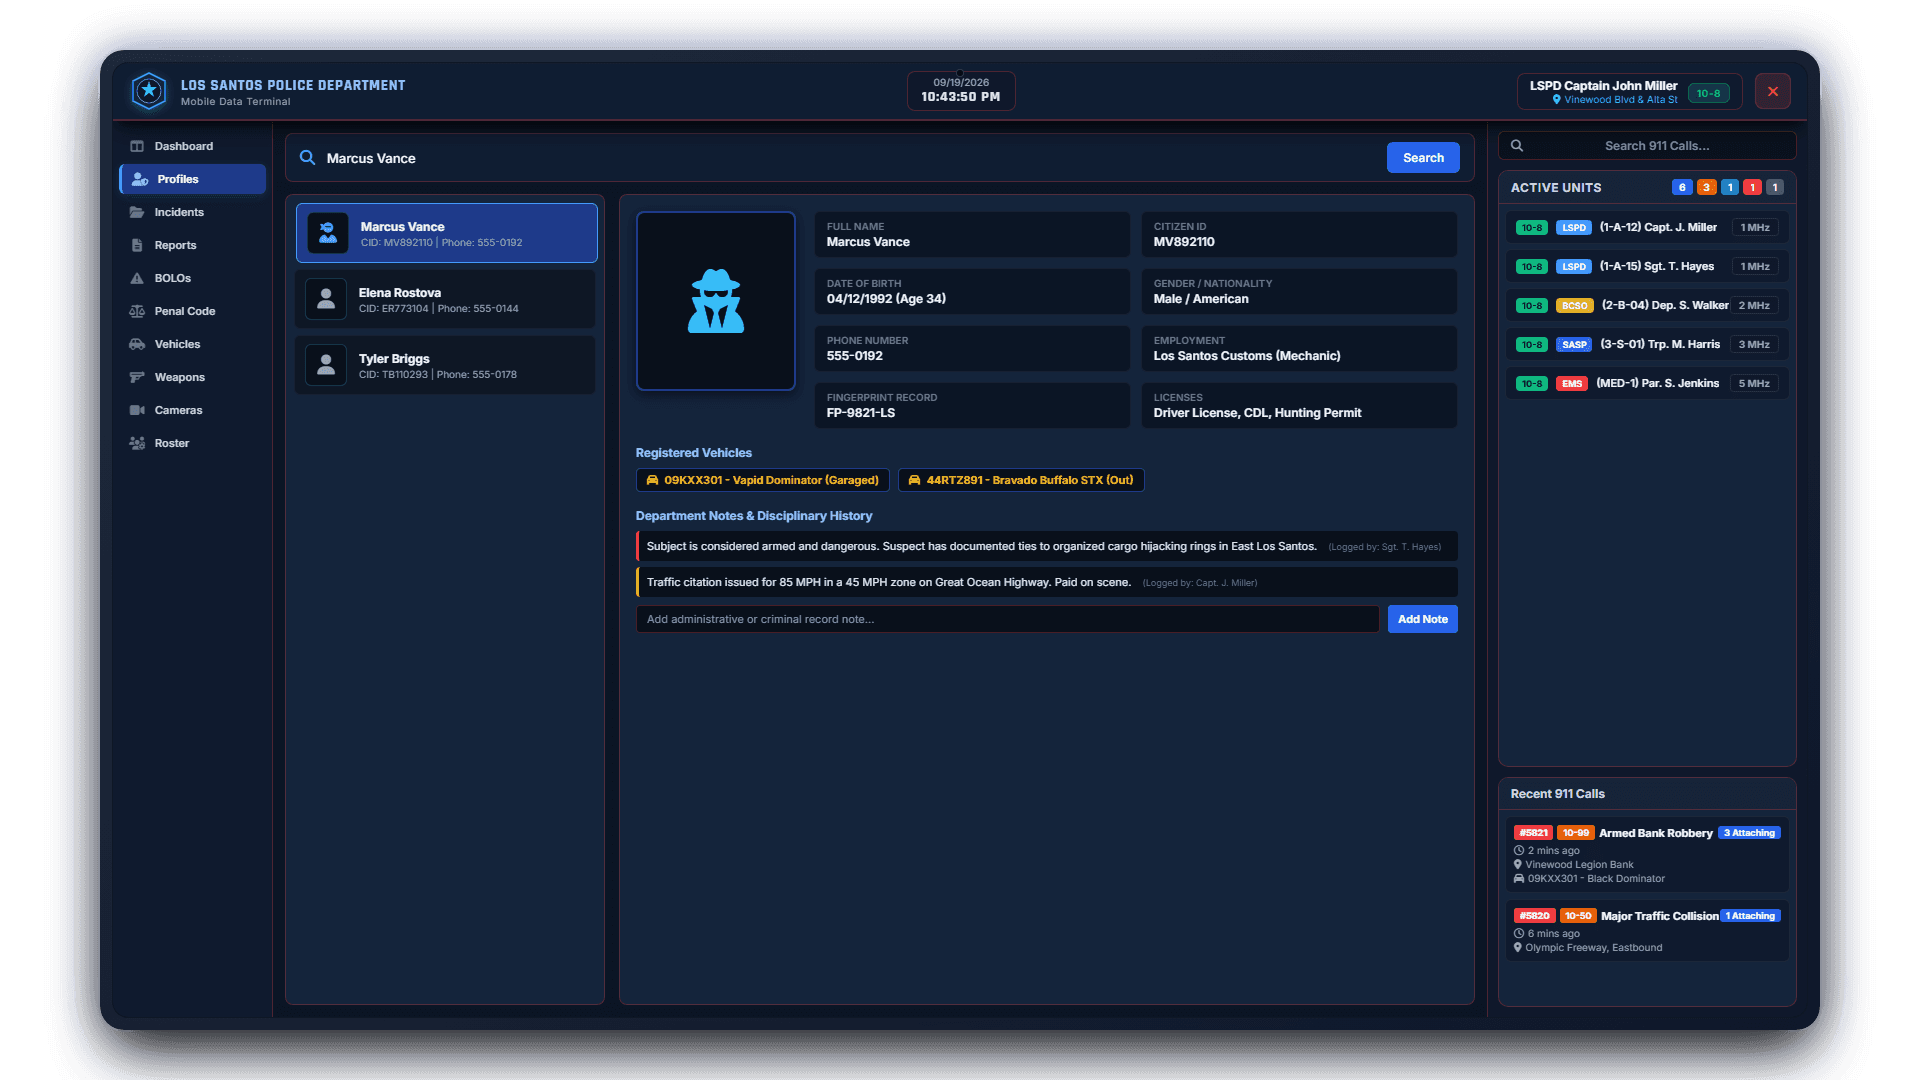This screenshot has width=1920, height=1080.
Task: Select the Tyler Briggs profile result
Action: (446, 365)
